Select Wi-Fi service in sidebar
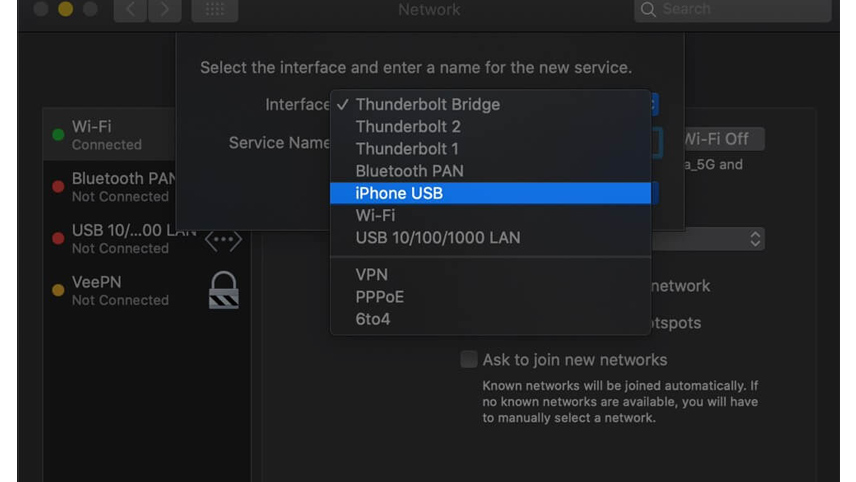The width and height of the screenshot is (856, 482). (x=109, y=134)
